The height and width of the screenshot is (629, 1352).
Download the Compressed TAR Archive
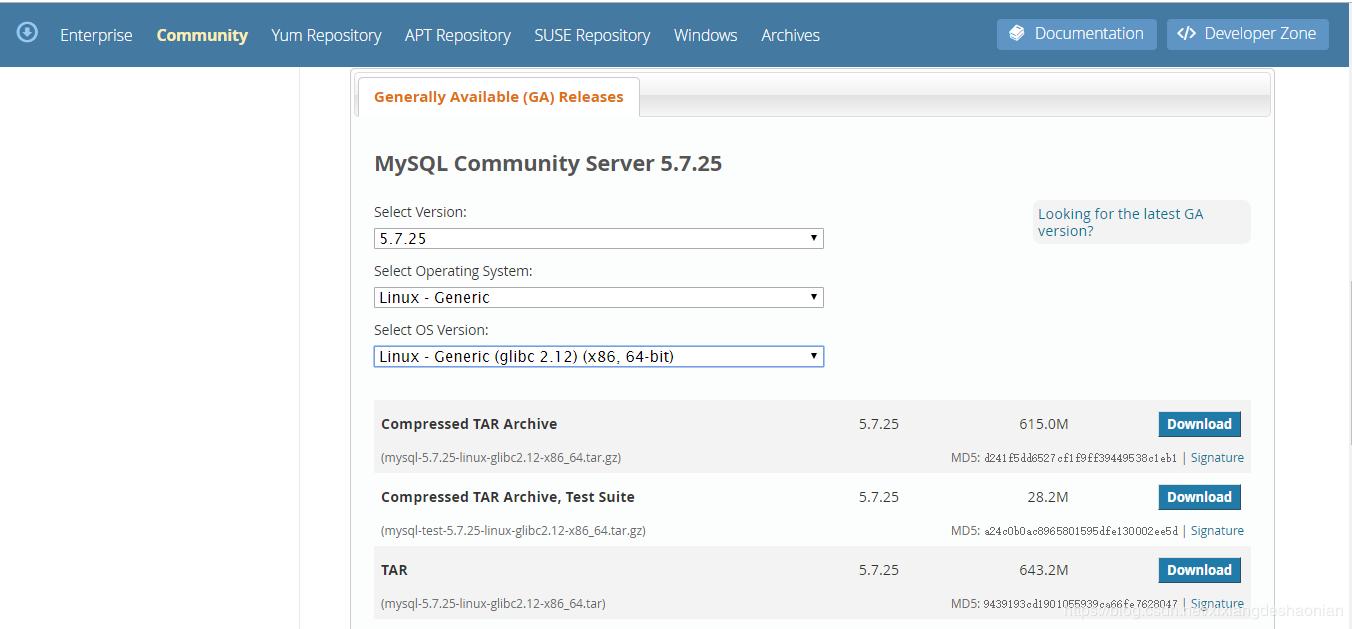point(1199,424)
